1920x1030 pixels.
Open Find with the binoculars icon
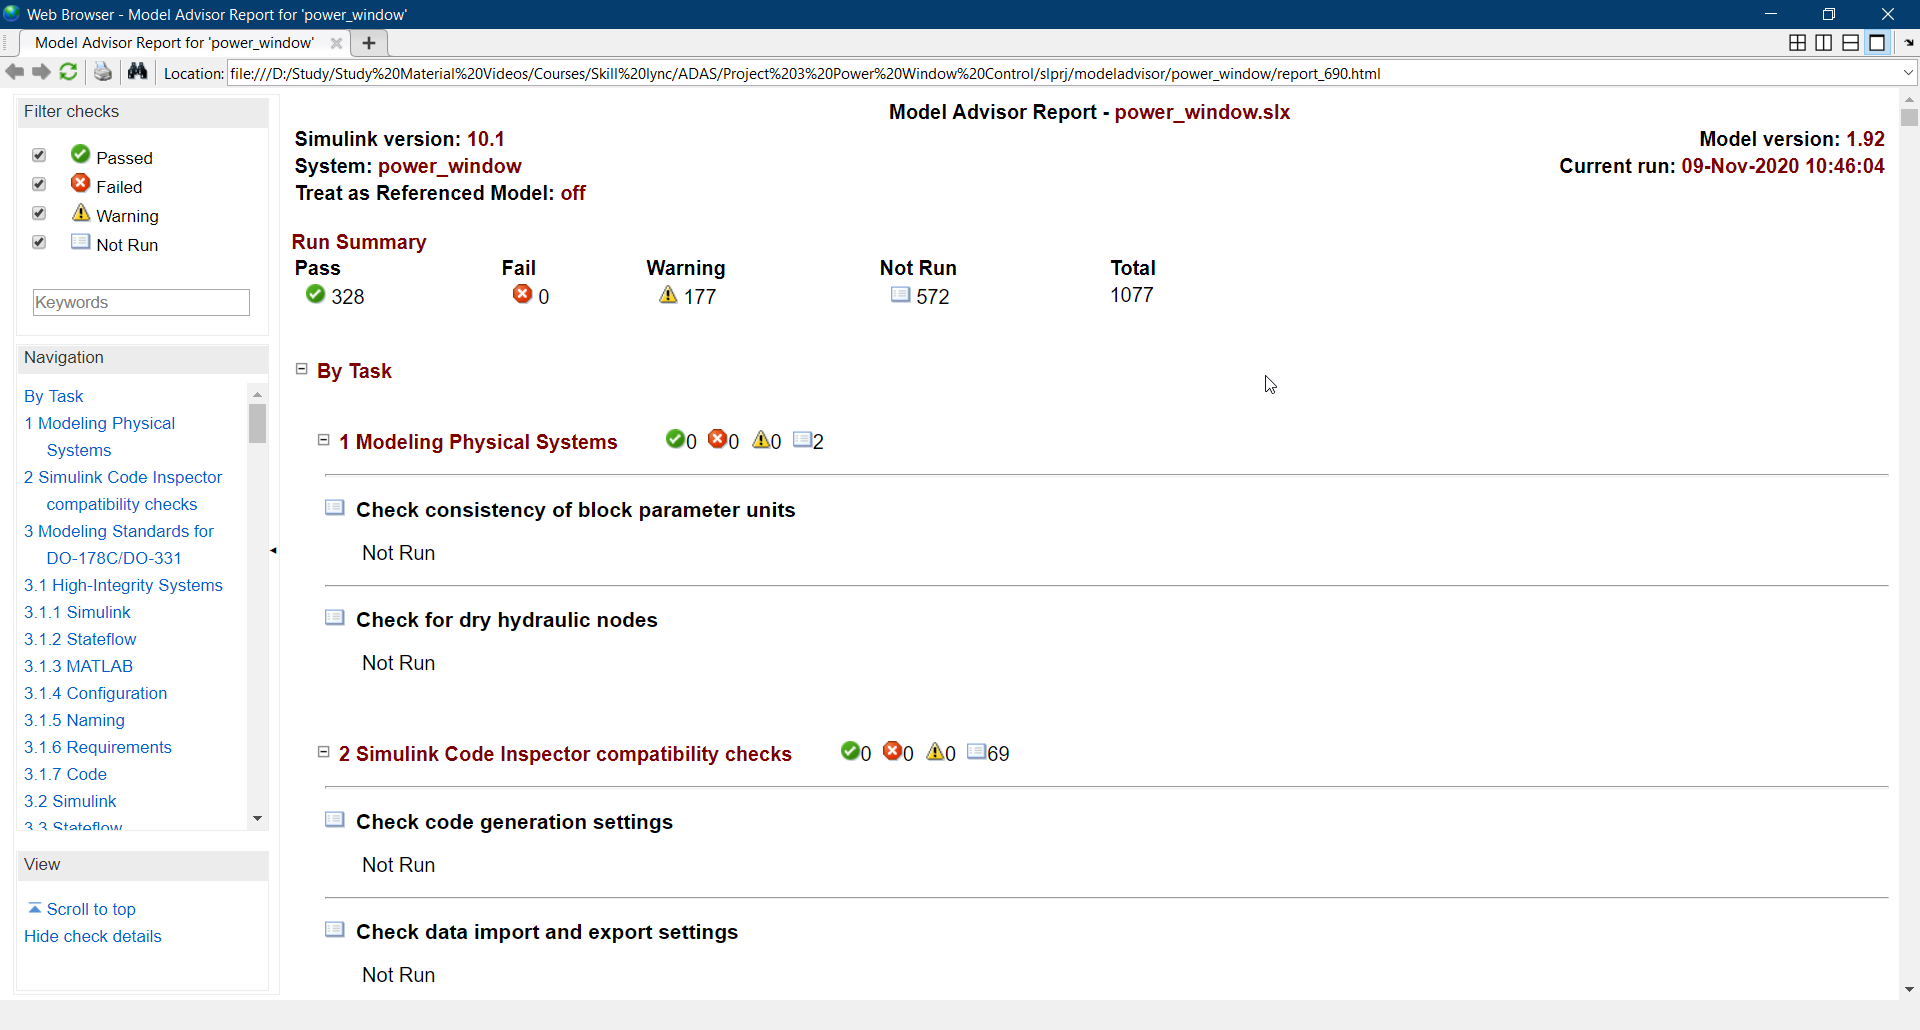137,72
